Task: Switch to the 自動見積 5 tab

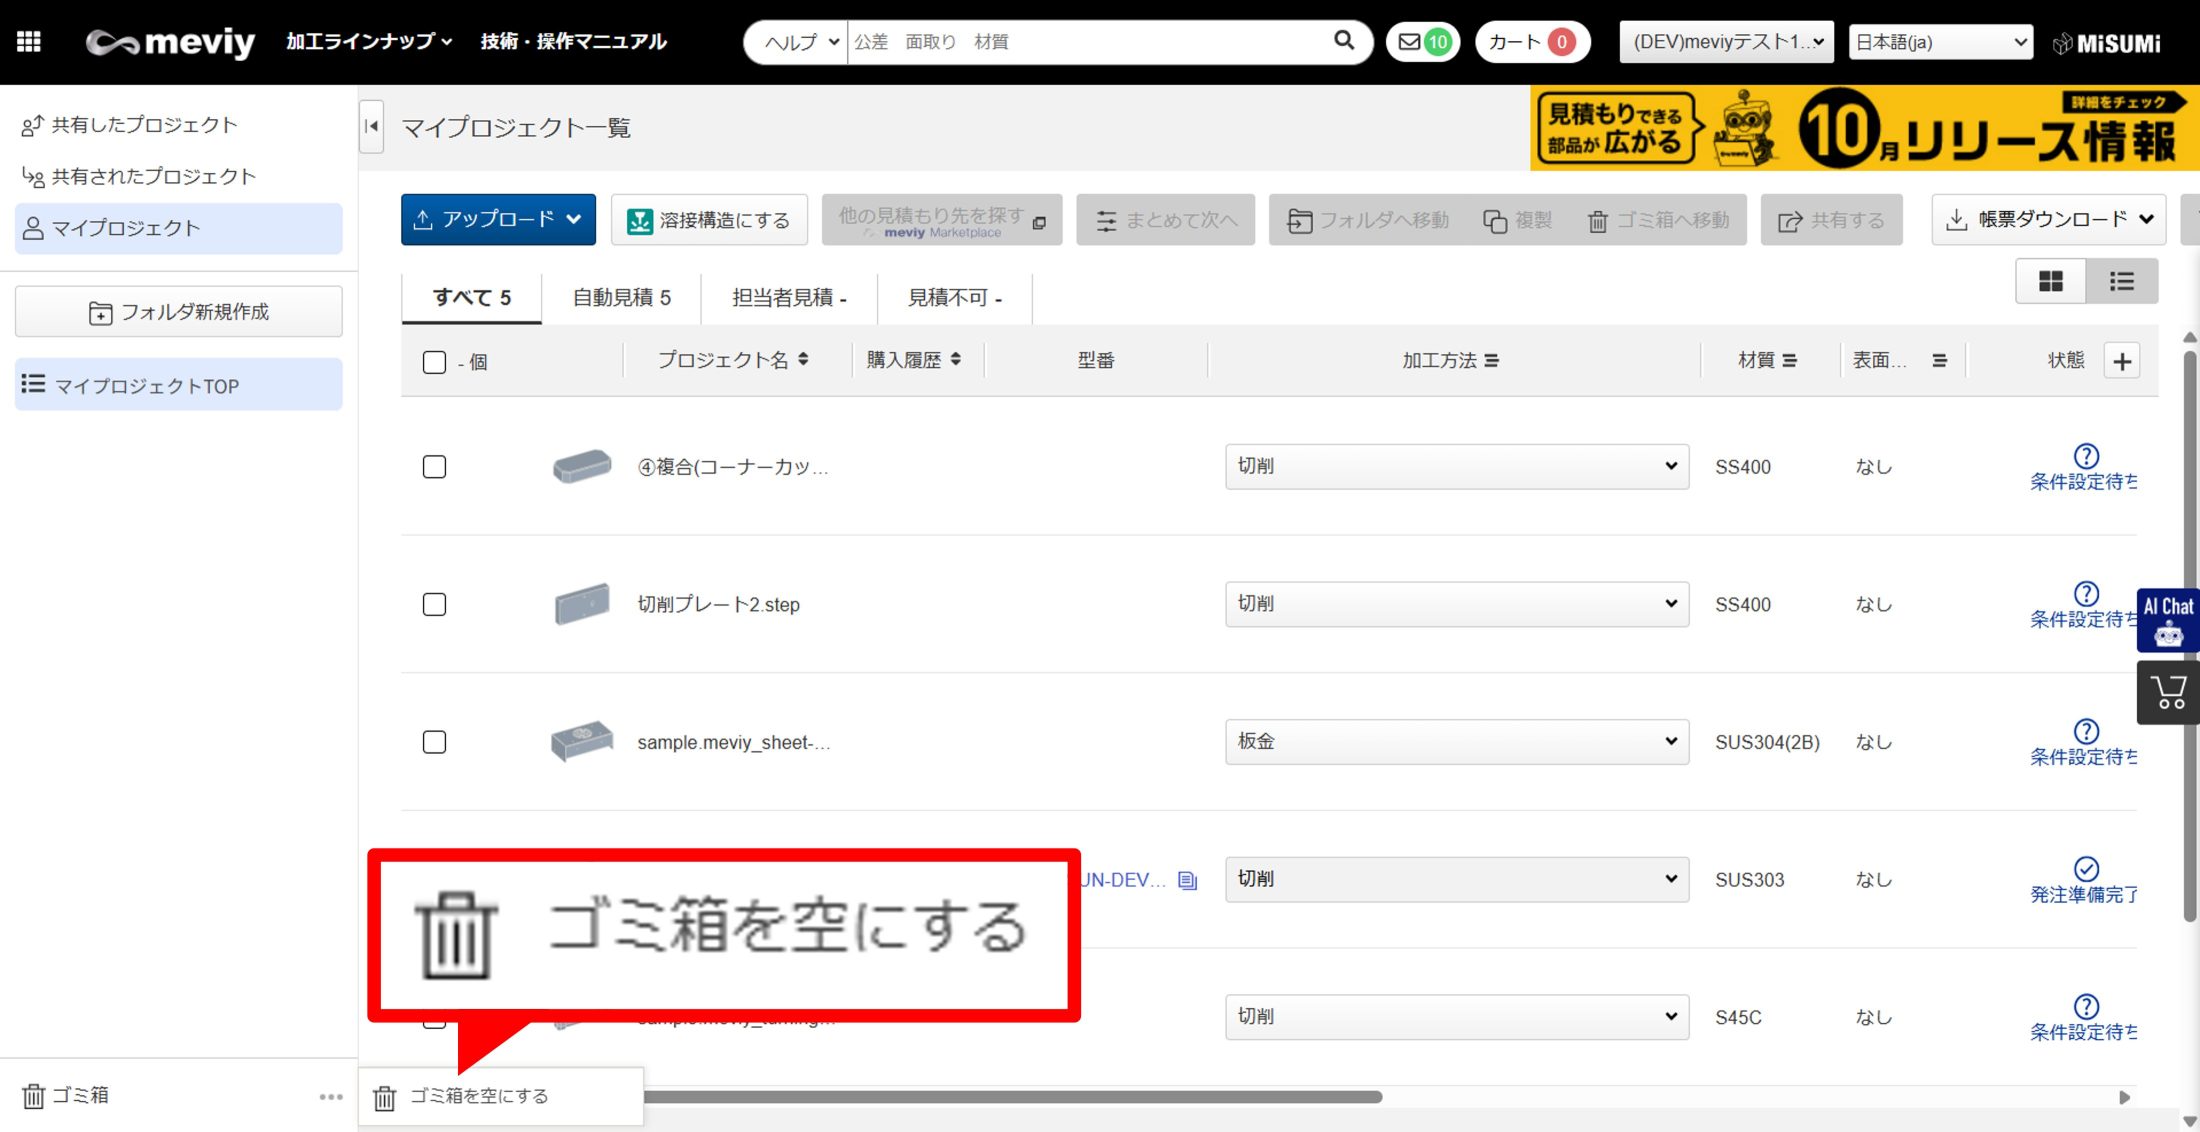Action: [621, 298]
